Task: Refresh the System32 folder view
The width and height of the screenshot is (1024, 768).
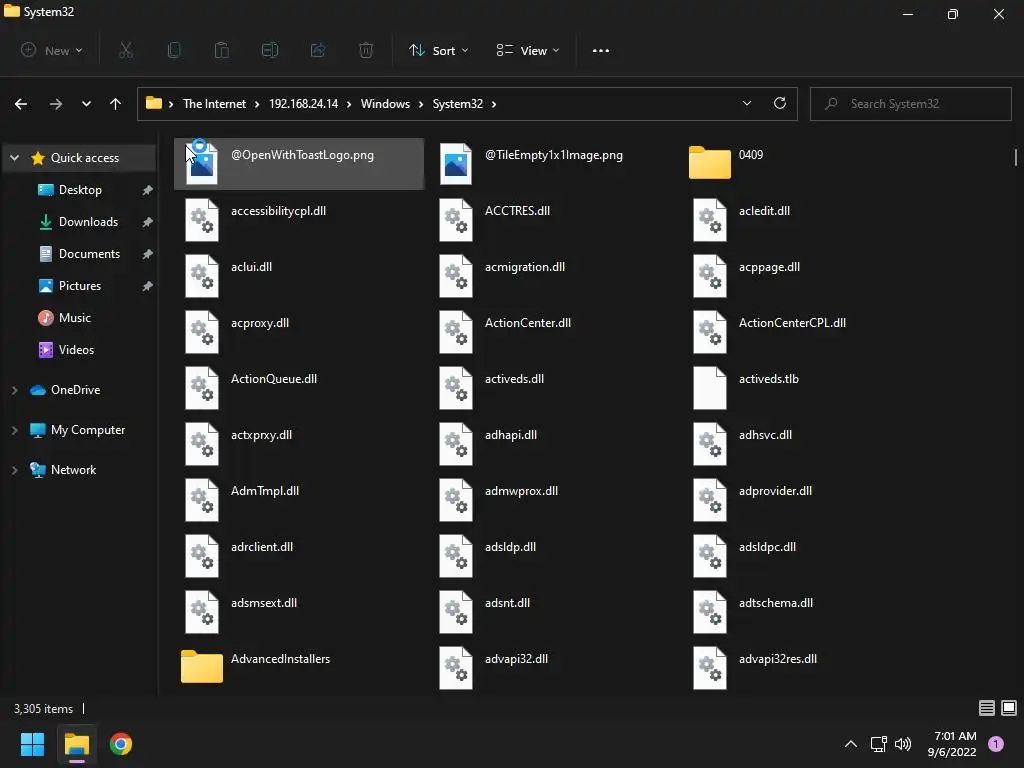Action: point(780,103)
